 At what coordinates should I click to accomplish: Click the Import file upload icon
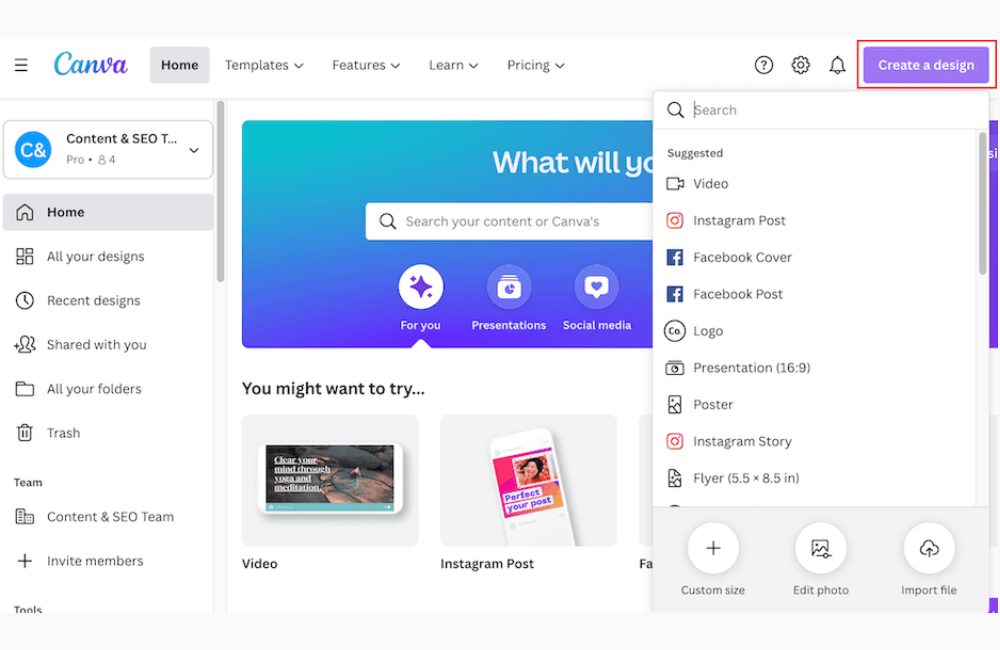929,548
